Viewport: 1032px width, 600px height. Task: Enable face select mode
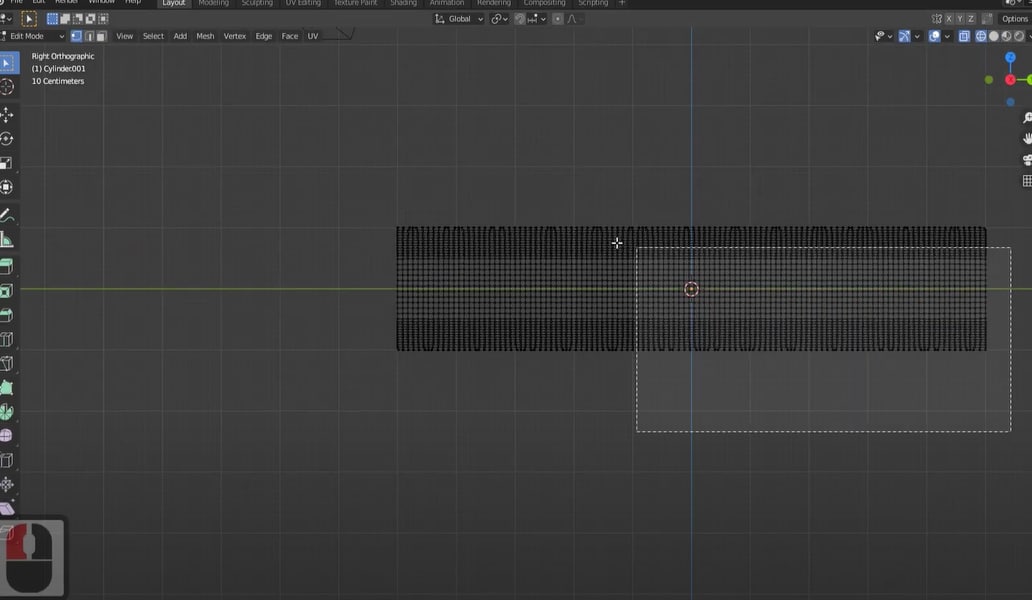tap(101, 36)
